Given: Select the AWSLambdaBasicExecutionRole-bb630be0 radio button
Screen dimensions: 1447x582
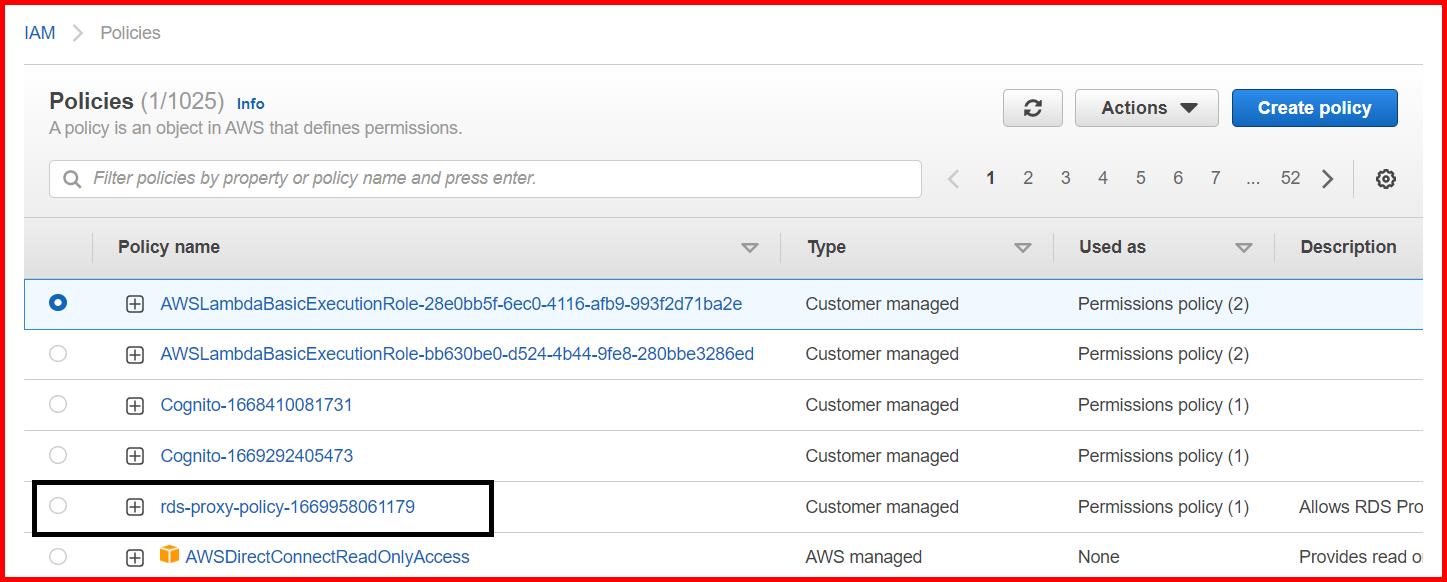Looking at the screenshot, I should tap(57, 354).
